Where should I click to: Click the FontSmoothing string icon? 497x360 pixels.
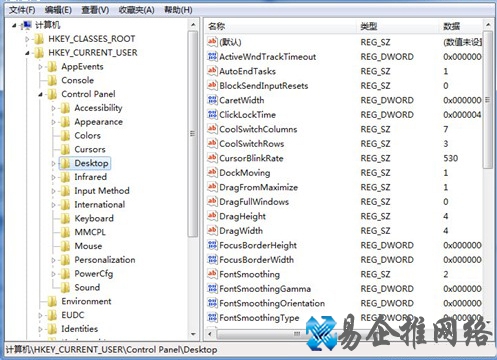[x=212, y=274]
